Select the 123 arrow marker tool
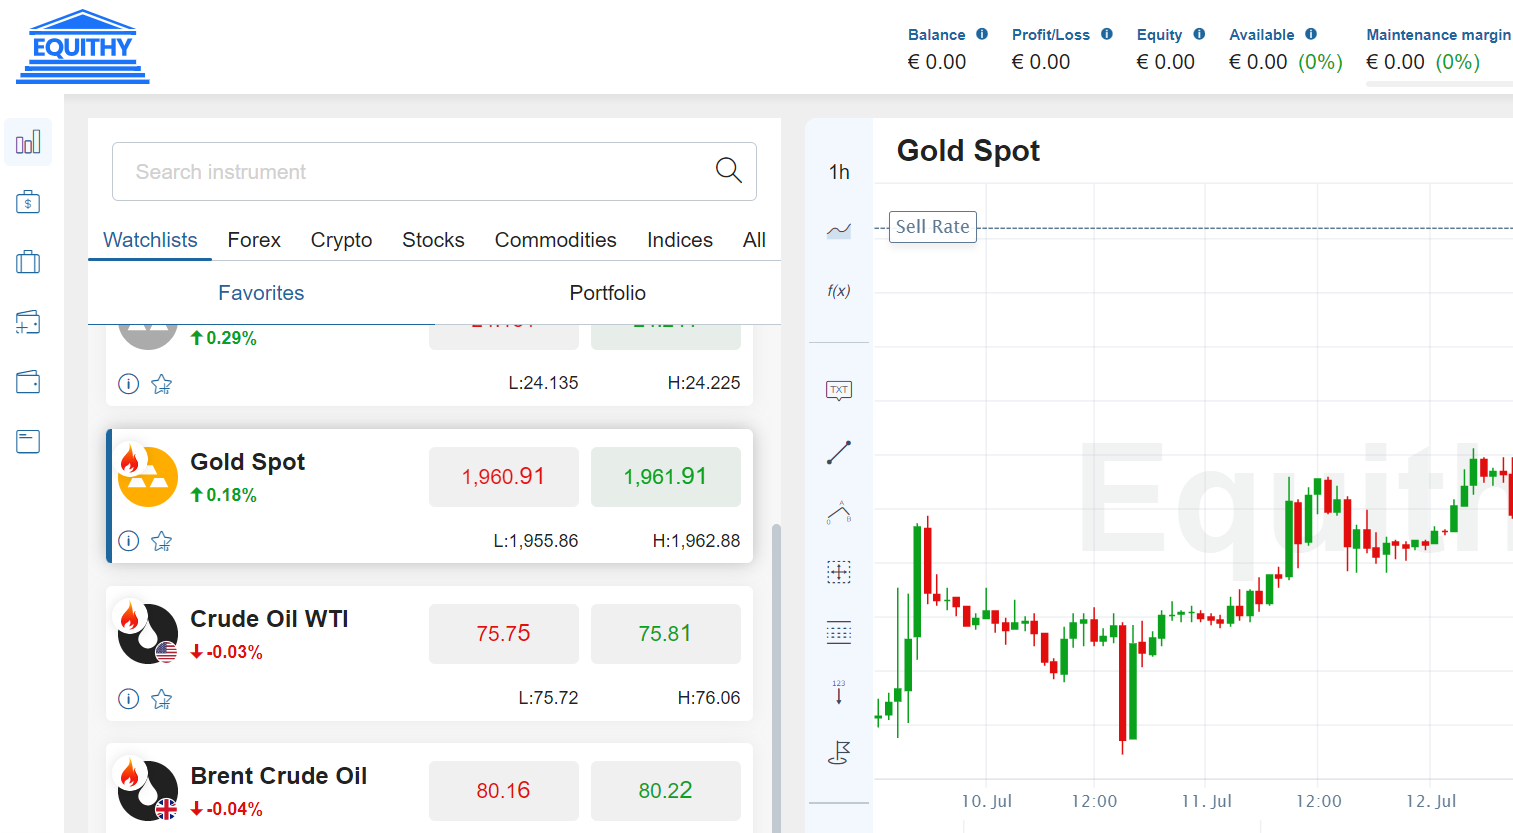Viewport: 1513px width, 833px height. 839,692
